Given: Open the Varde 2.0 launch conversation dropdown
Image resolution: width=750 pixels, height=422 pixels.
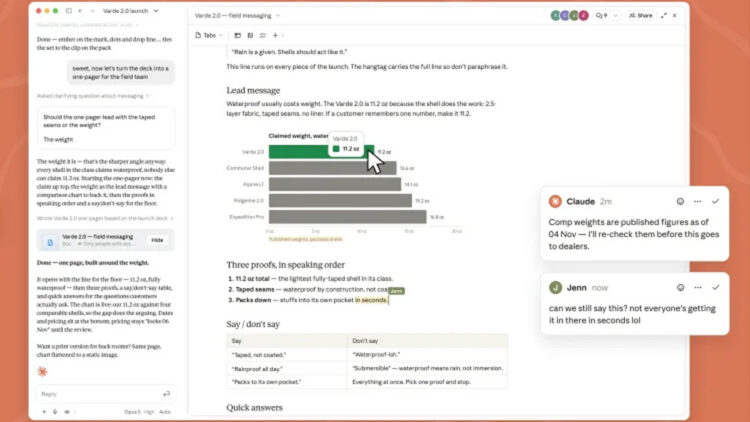Looking at the screenshot, I should [131, 11].
